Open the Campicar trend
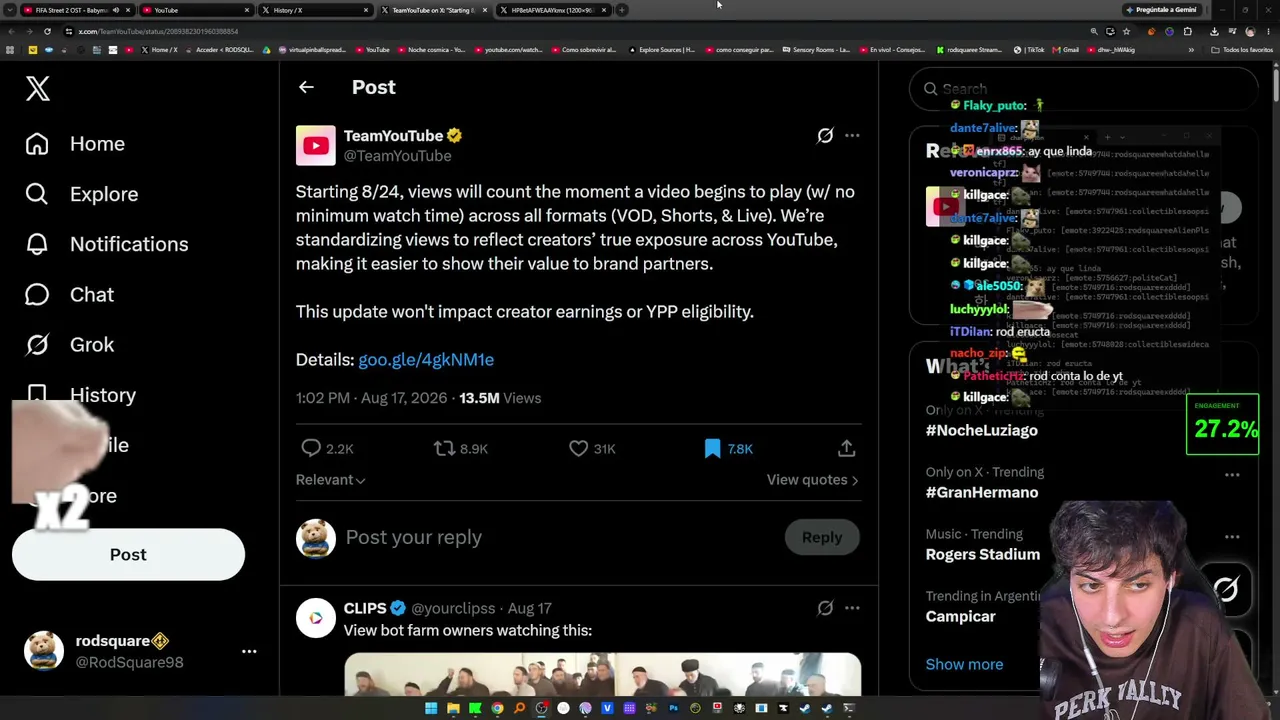The width and height of the screenshot is (1280, 720). pos(960,616)
